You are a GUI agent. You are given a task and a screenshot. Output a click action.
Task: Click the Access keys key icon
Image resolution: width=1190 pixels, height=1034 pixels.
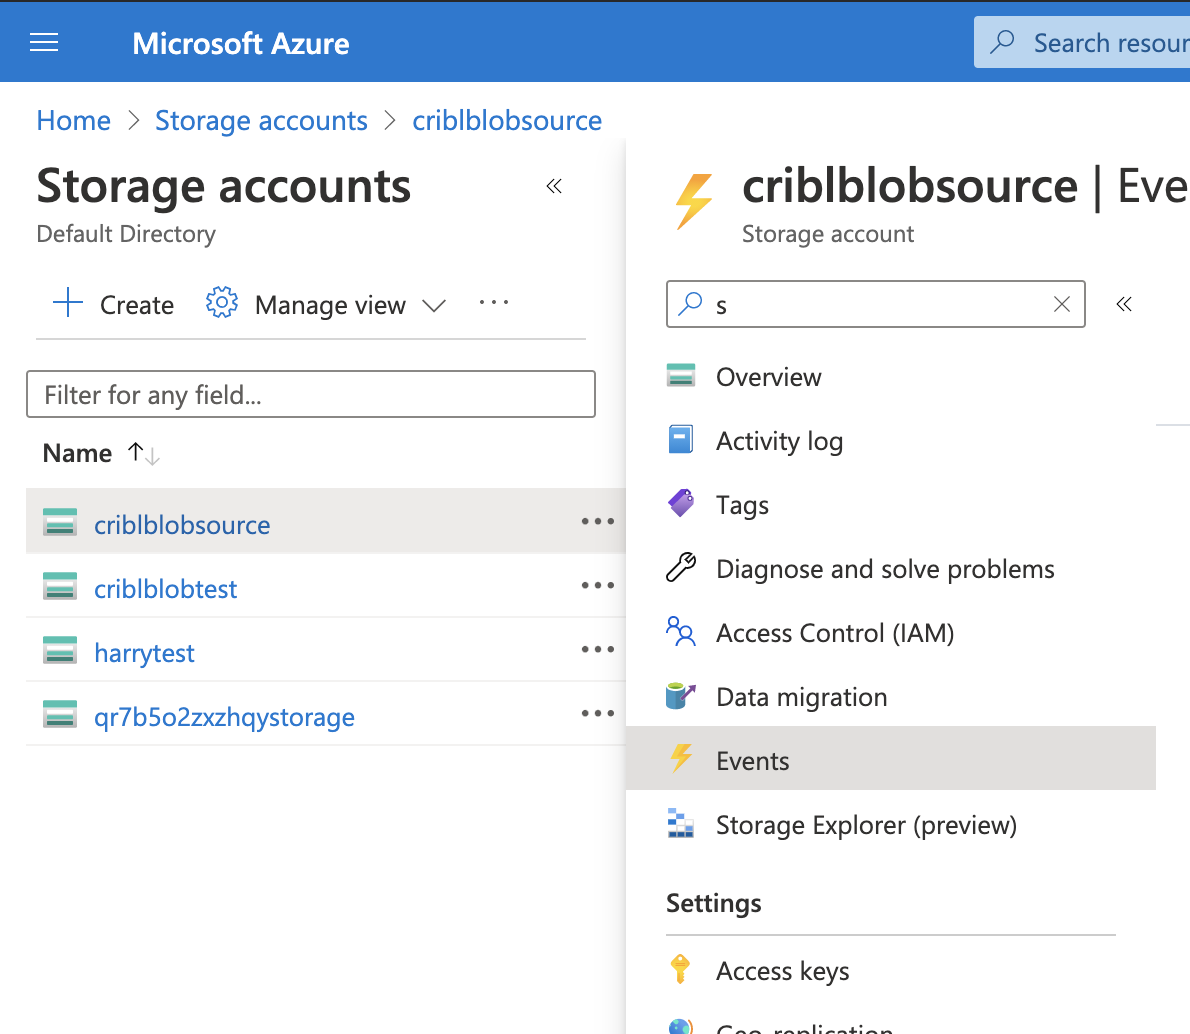tap(681, 970)
